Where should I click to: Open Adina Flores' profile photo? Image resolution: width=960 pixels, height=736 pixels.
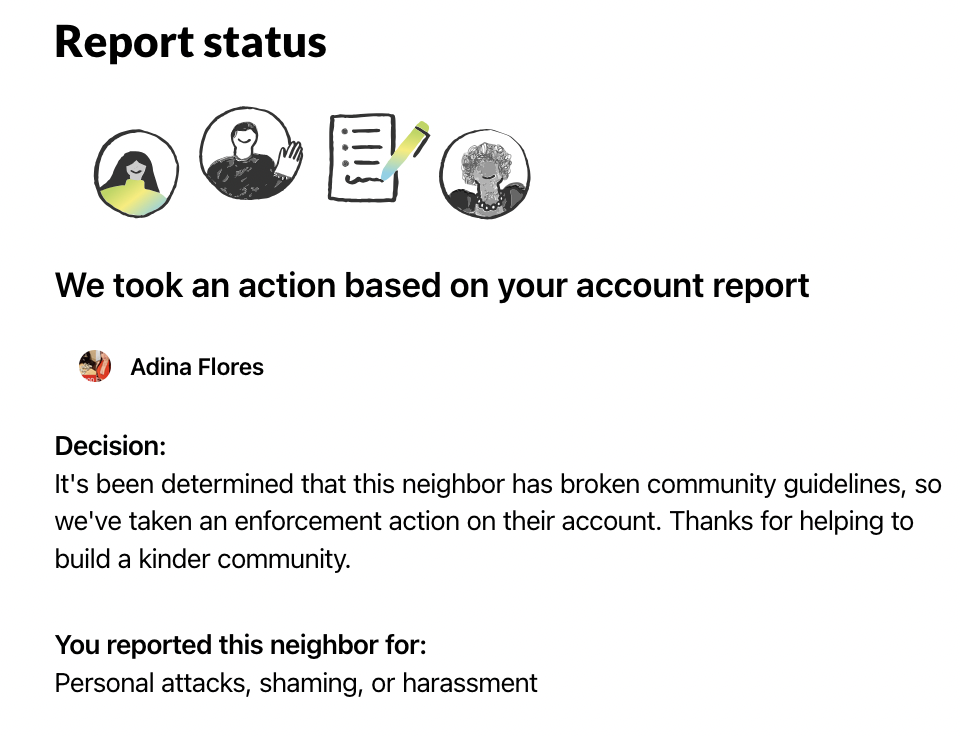tap(95, 366)
